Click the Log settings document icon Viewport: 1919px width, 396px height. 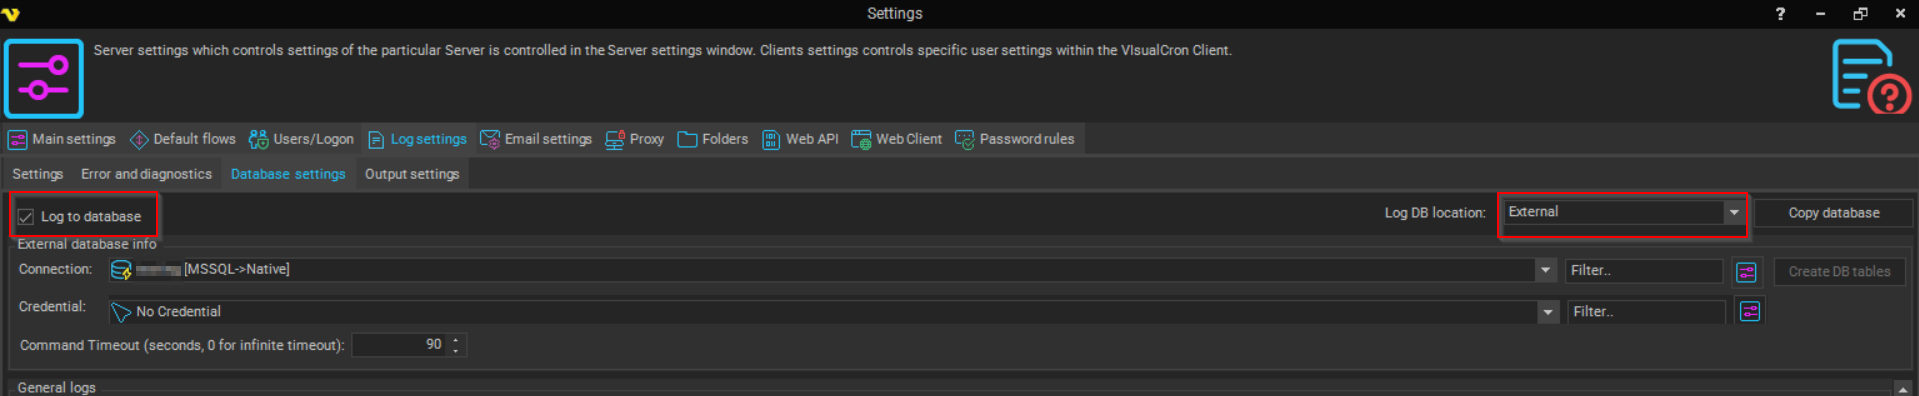(x=376, y=140)
